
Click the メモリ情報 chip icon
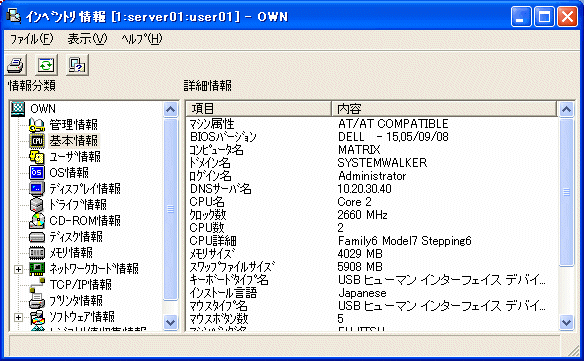[x=37, y=253]
